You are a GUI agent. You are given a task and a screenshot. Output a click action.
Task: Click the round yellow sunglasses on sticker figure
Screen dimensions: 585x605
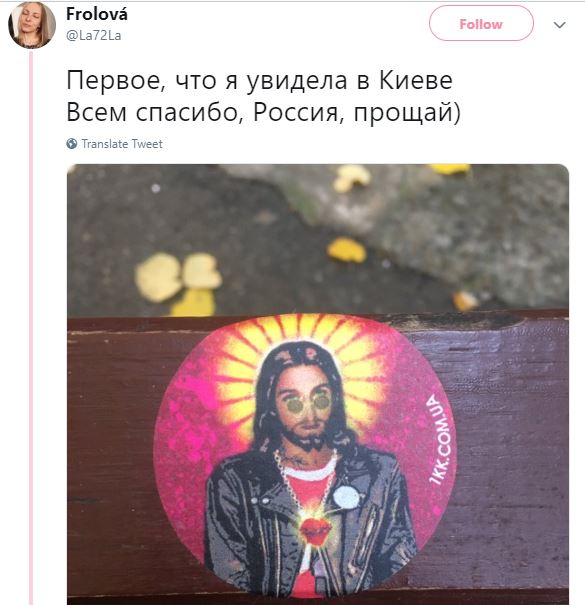click(308, 403)
